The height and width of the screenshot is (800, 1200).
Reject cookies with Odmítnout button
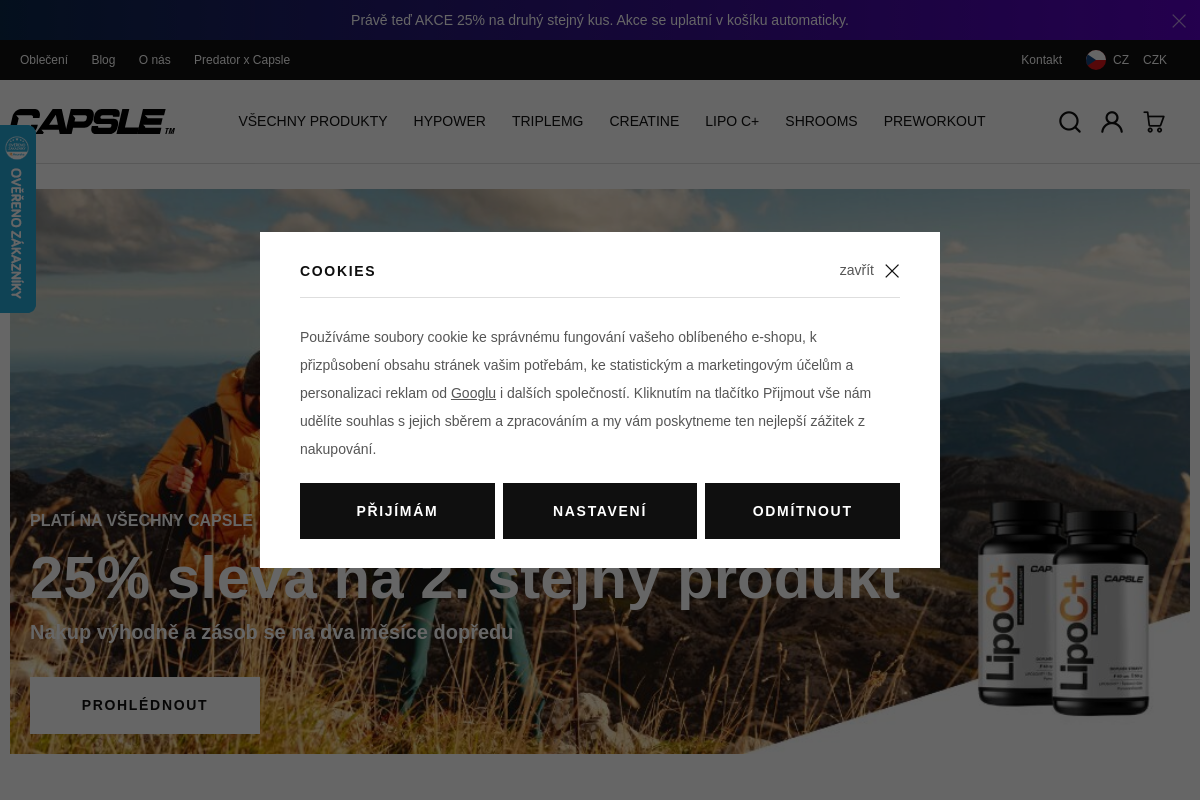pos(802,511)
